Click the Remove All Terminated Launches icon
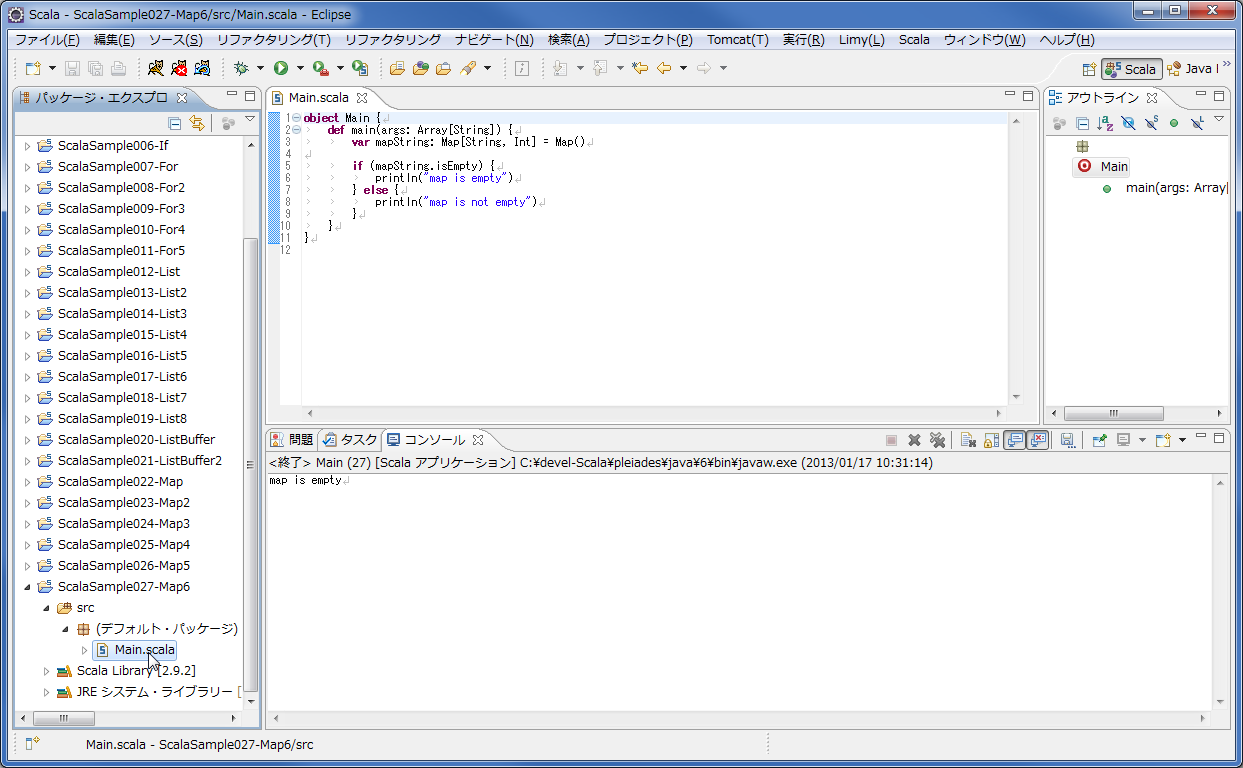This screenshot has height=768, width=1243. pyautogui.click(x=937, y=440)
